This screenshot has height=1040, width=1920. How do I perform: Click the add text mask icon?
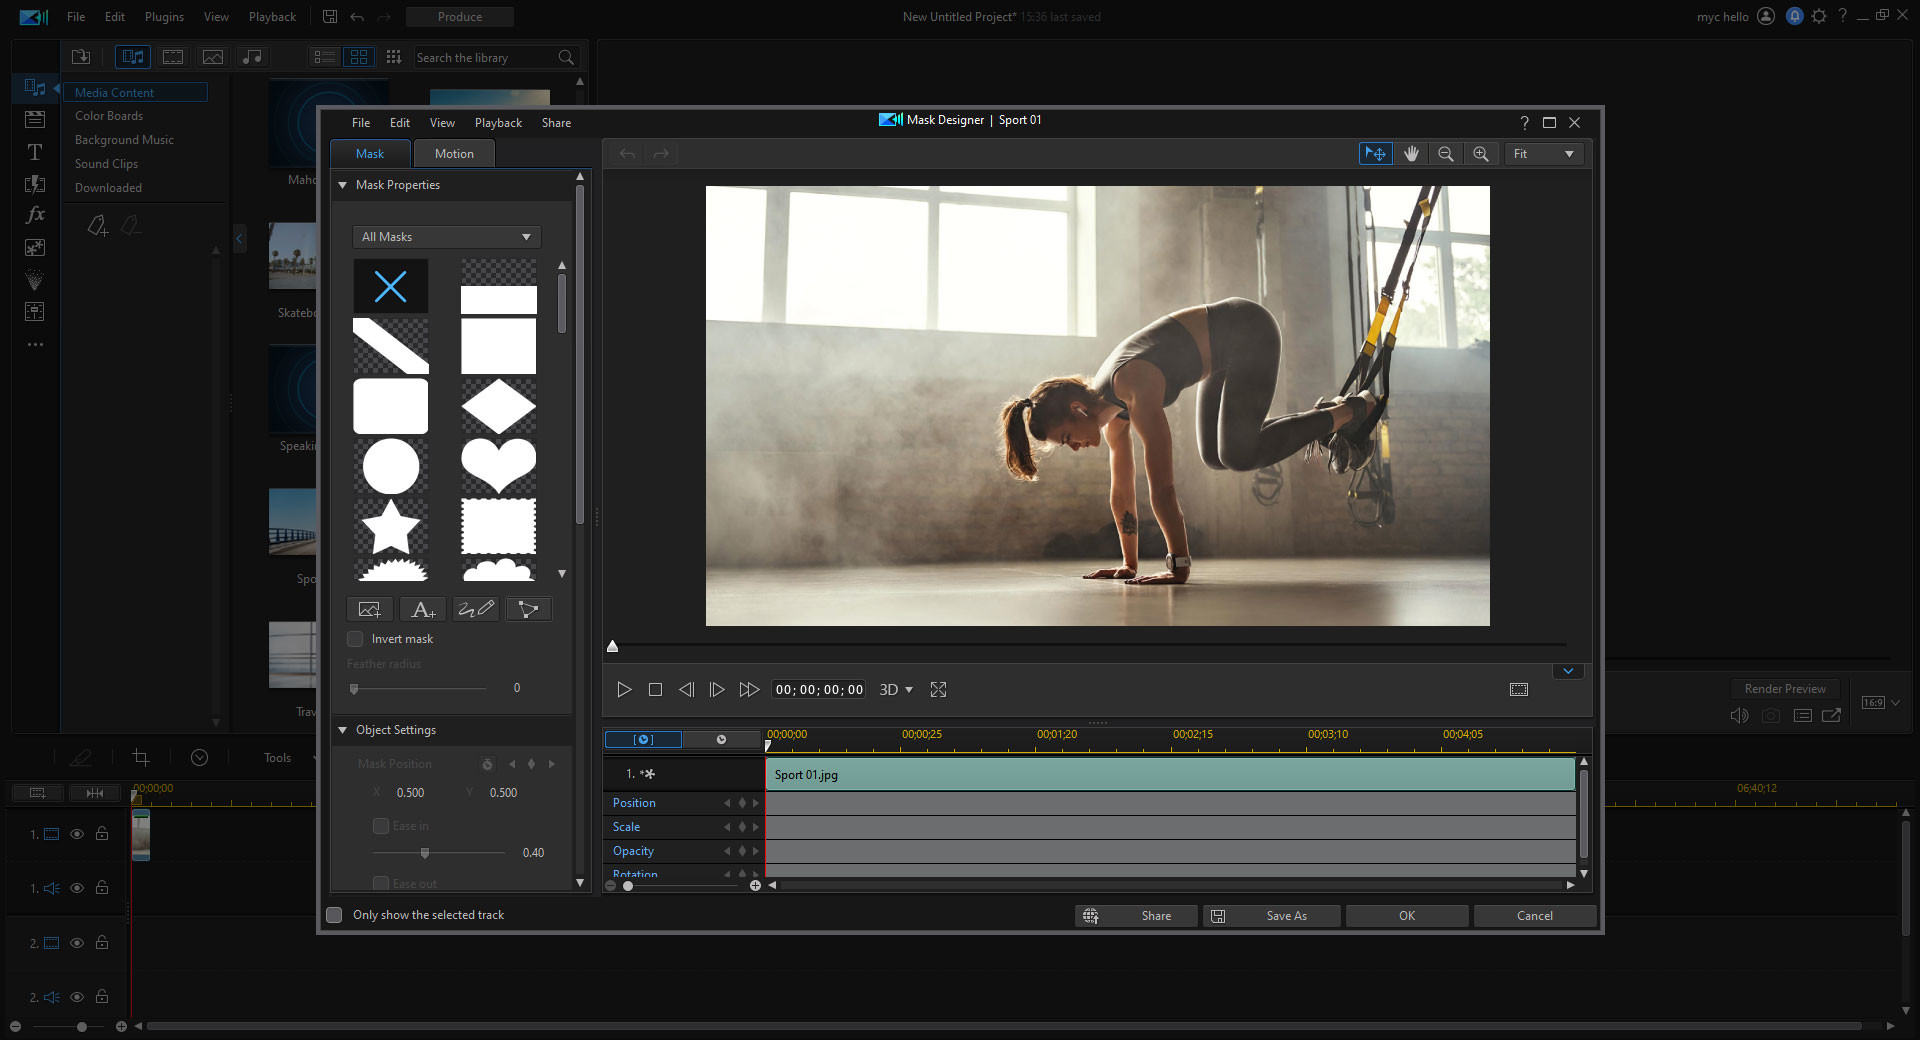[422, 608]
